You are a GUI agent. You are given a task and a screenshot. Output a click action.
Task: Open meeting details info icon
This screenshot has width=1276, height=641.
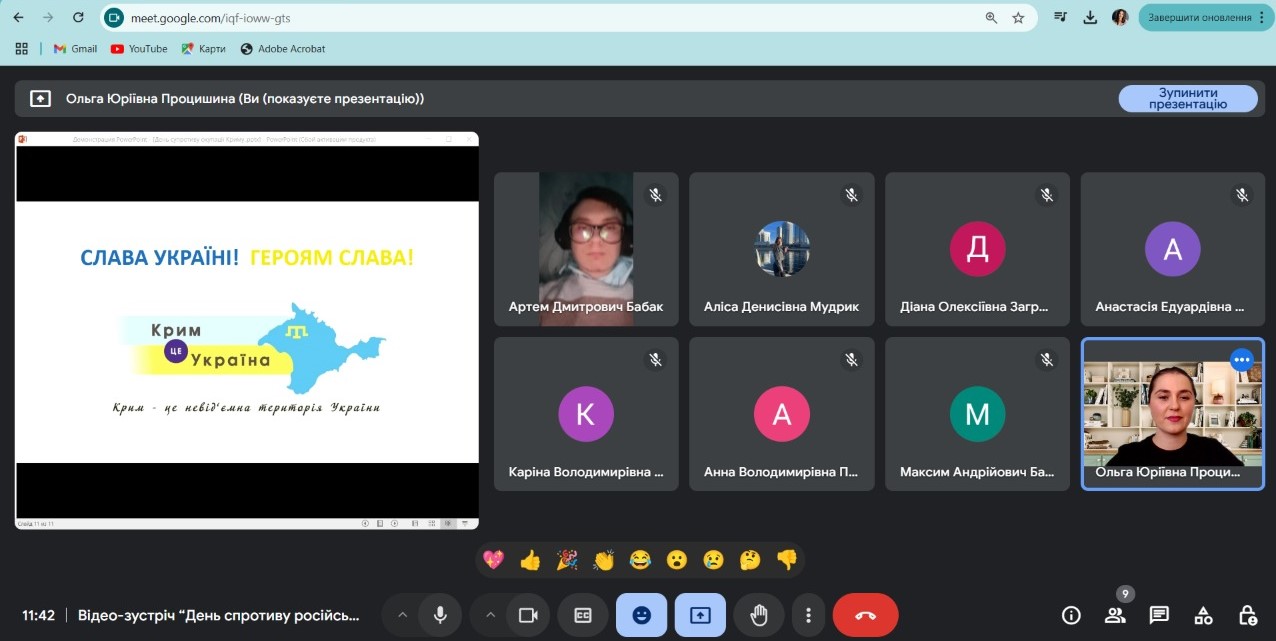(1071, 615)
